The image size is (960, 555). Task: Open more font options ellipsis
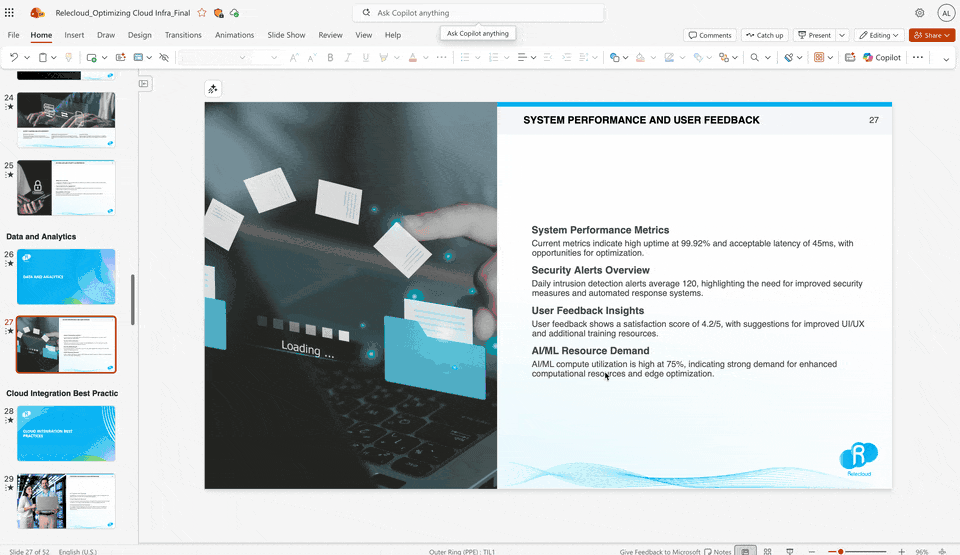(x=441, y=58)
